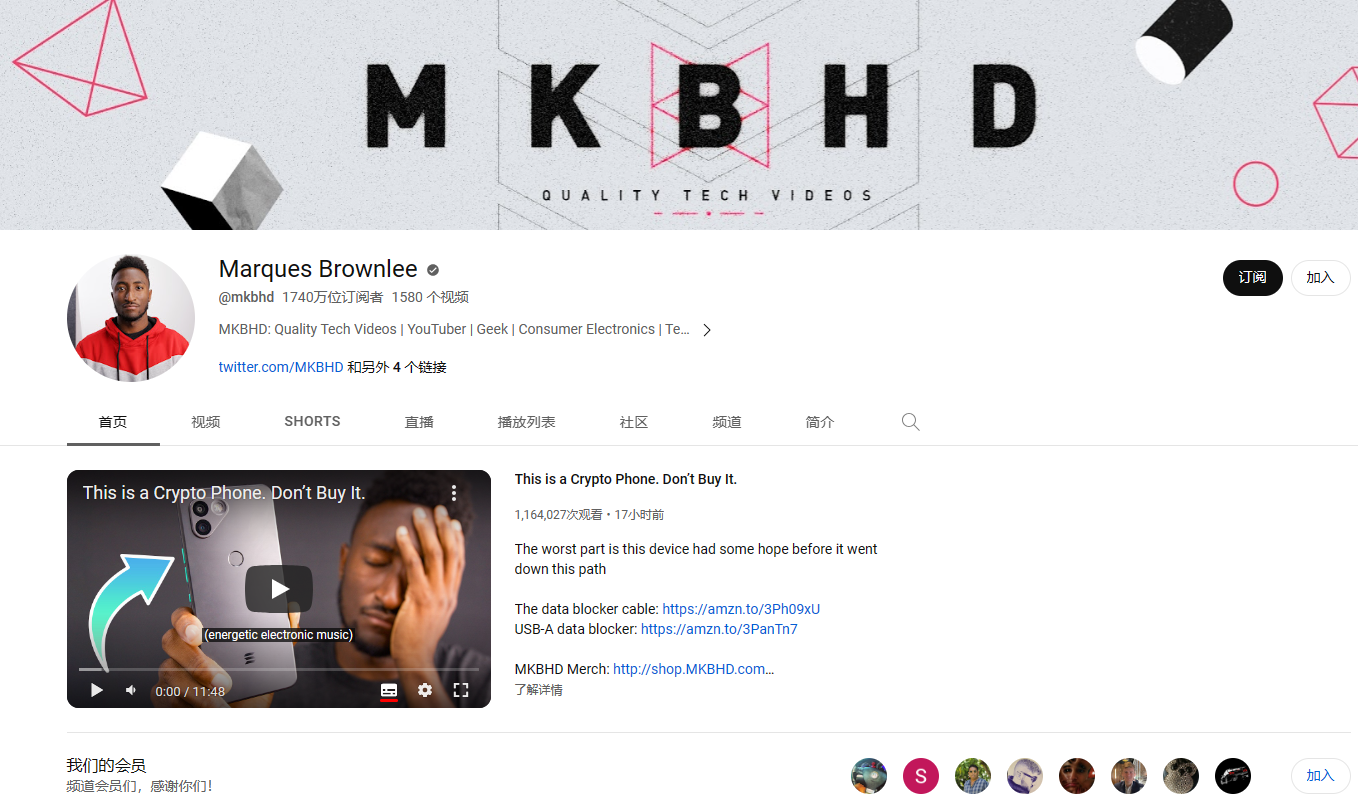1358x812 pixels.
Task: Mute the video using the speaker icon
Action: point(130,690)
